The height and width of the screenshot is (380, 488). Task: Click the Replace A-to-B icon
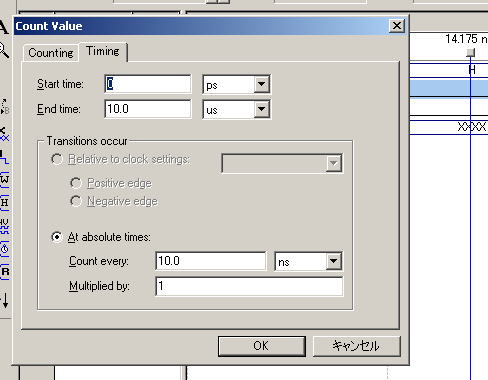point(4,106)
